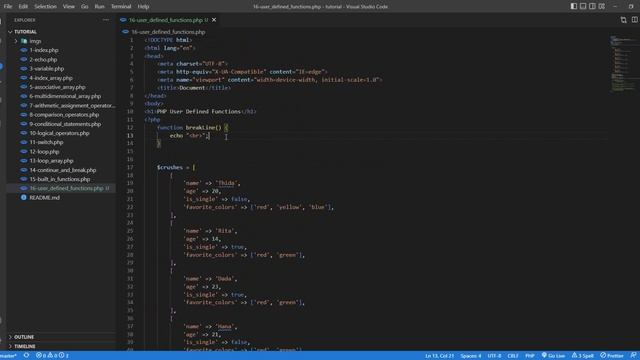
Task: Open Explorer's more actions ellipsis
Action: pyautogui.click(x=106, y=20)
